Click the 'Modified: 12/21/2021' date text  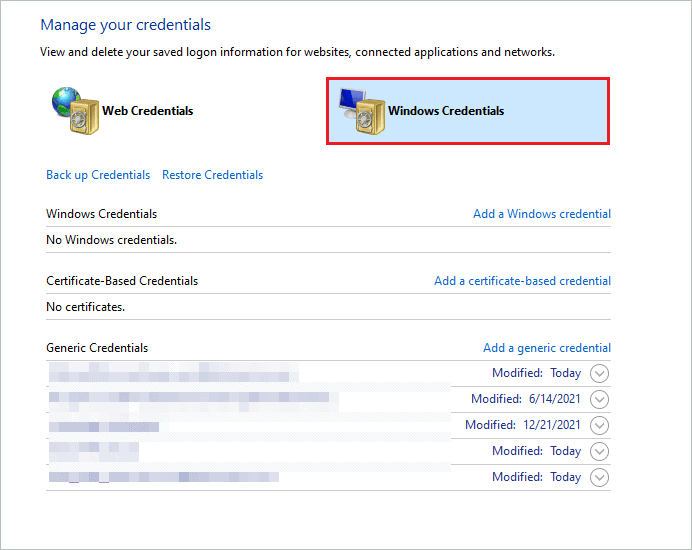(x=523, y=425)
